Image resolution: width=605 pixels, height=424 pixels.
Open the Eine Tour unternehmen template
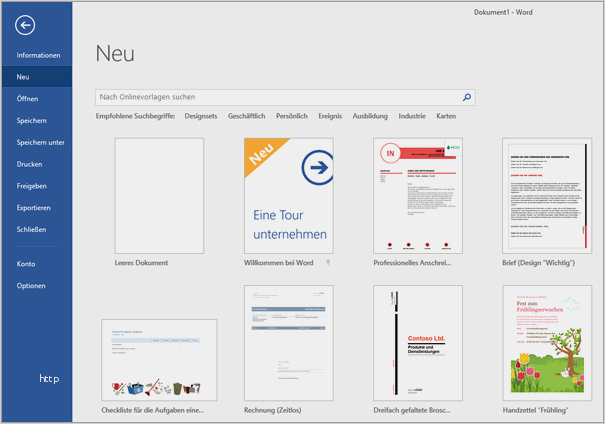tap(288, 196)
